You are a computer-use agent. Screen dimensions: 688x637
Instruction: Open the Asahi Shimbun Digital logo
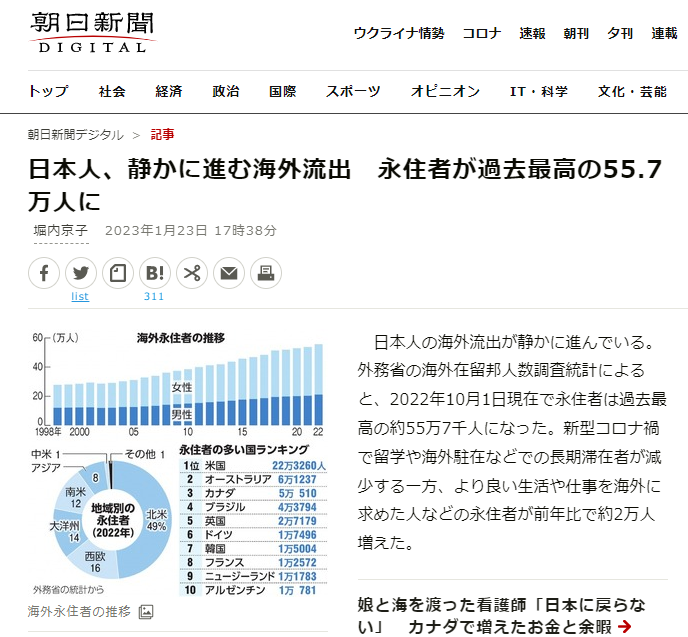[92, 31]
